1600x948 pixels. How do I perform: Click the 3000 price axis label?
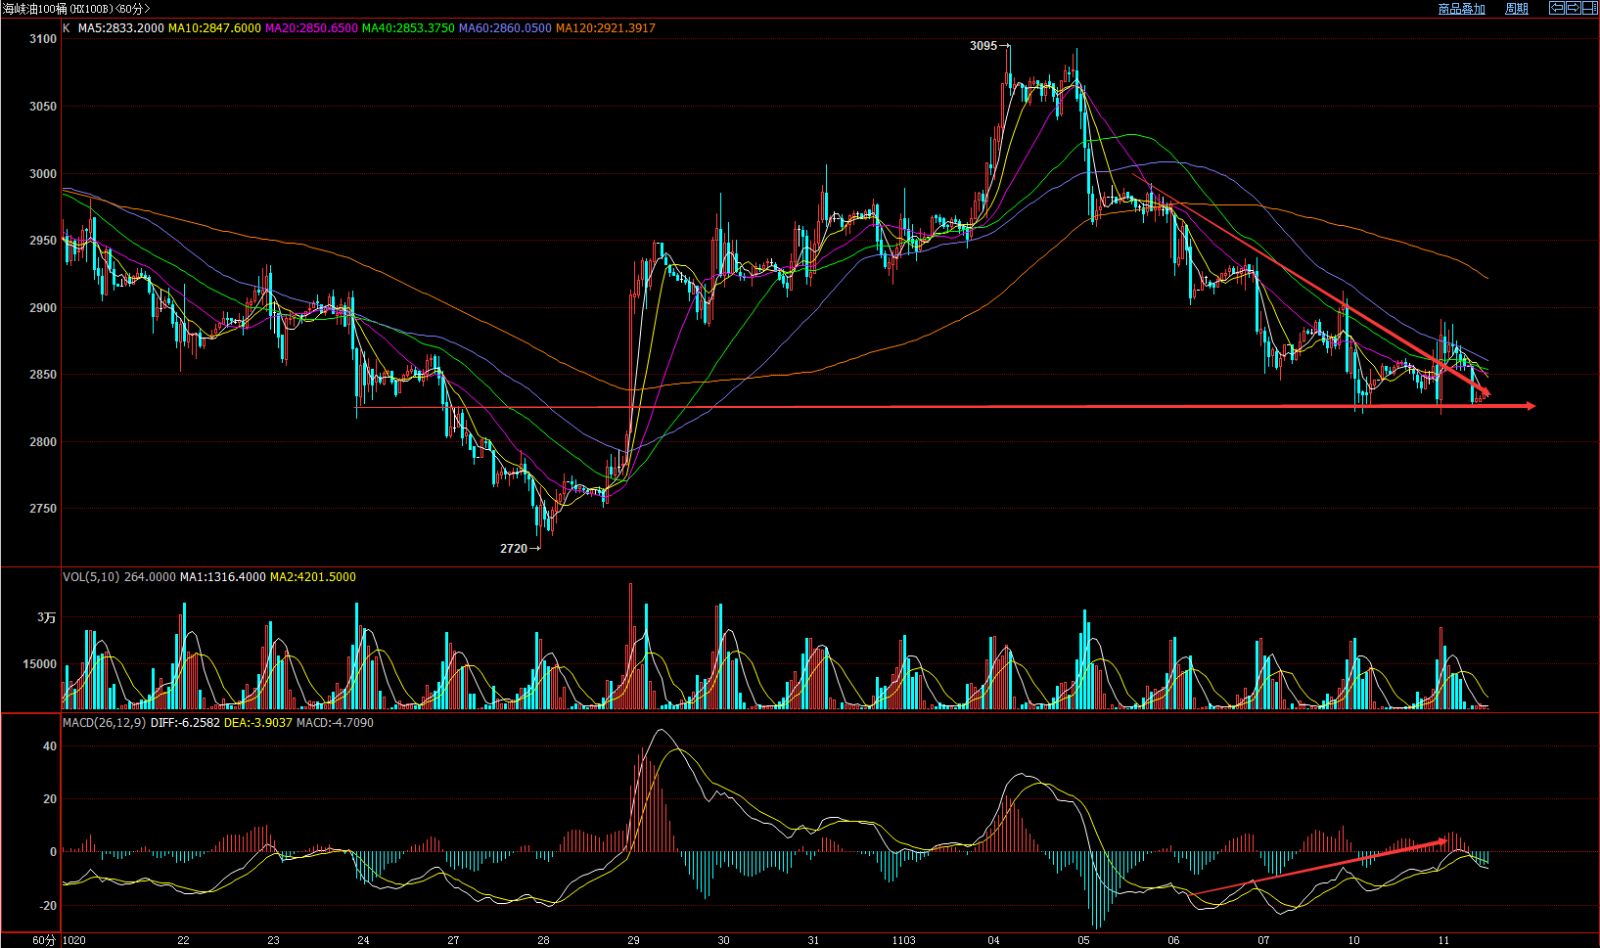pos(43,174)
